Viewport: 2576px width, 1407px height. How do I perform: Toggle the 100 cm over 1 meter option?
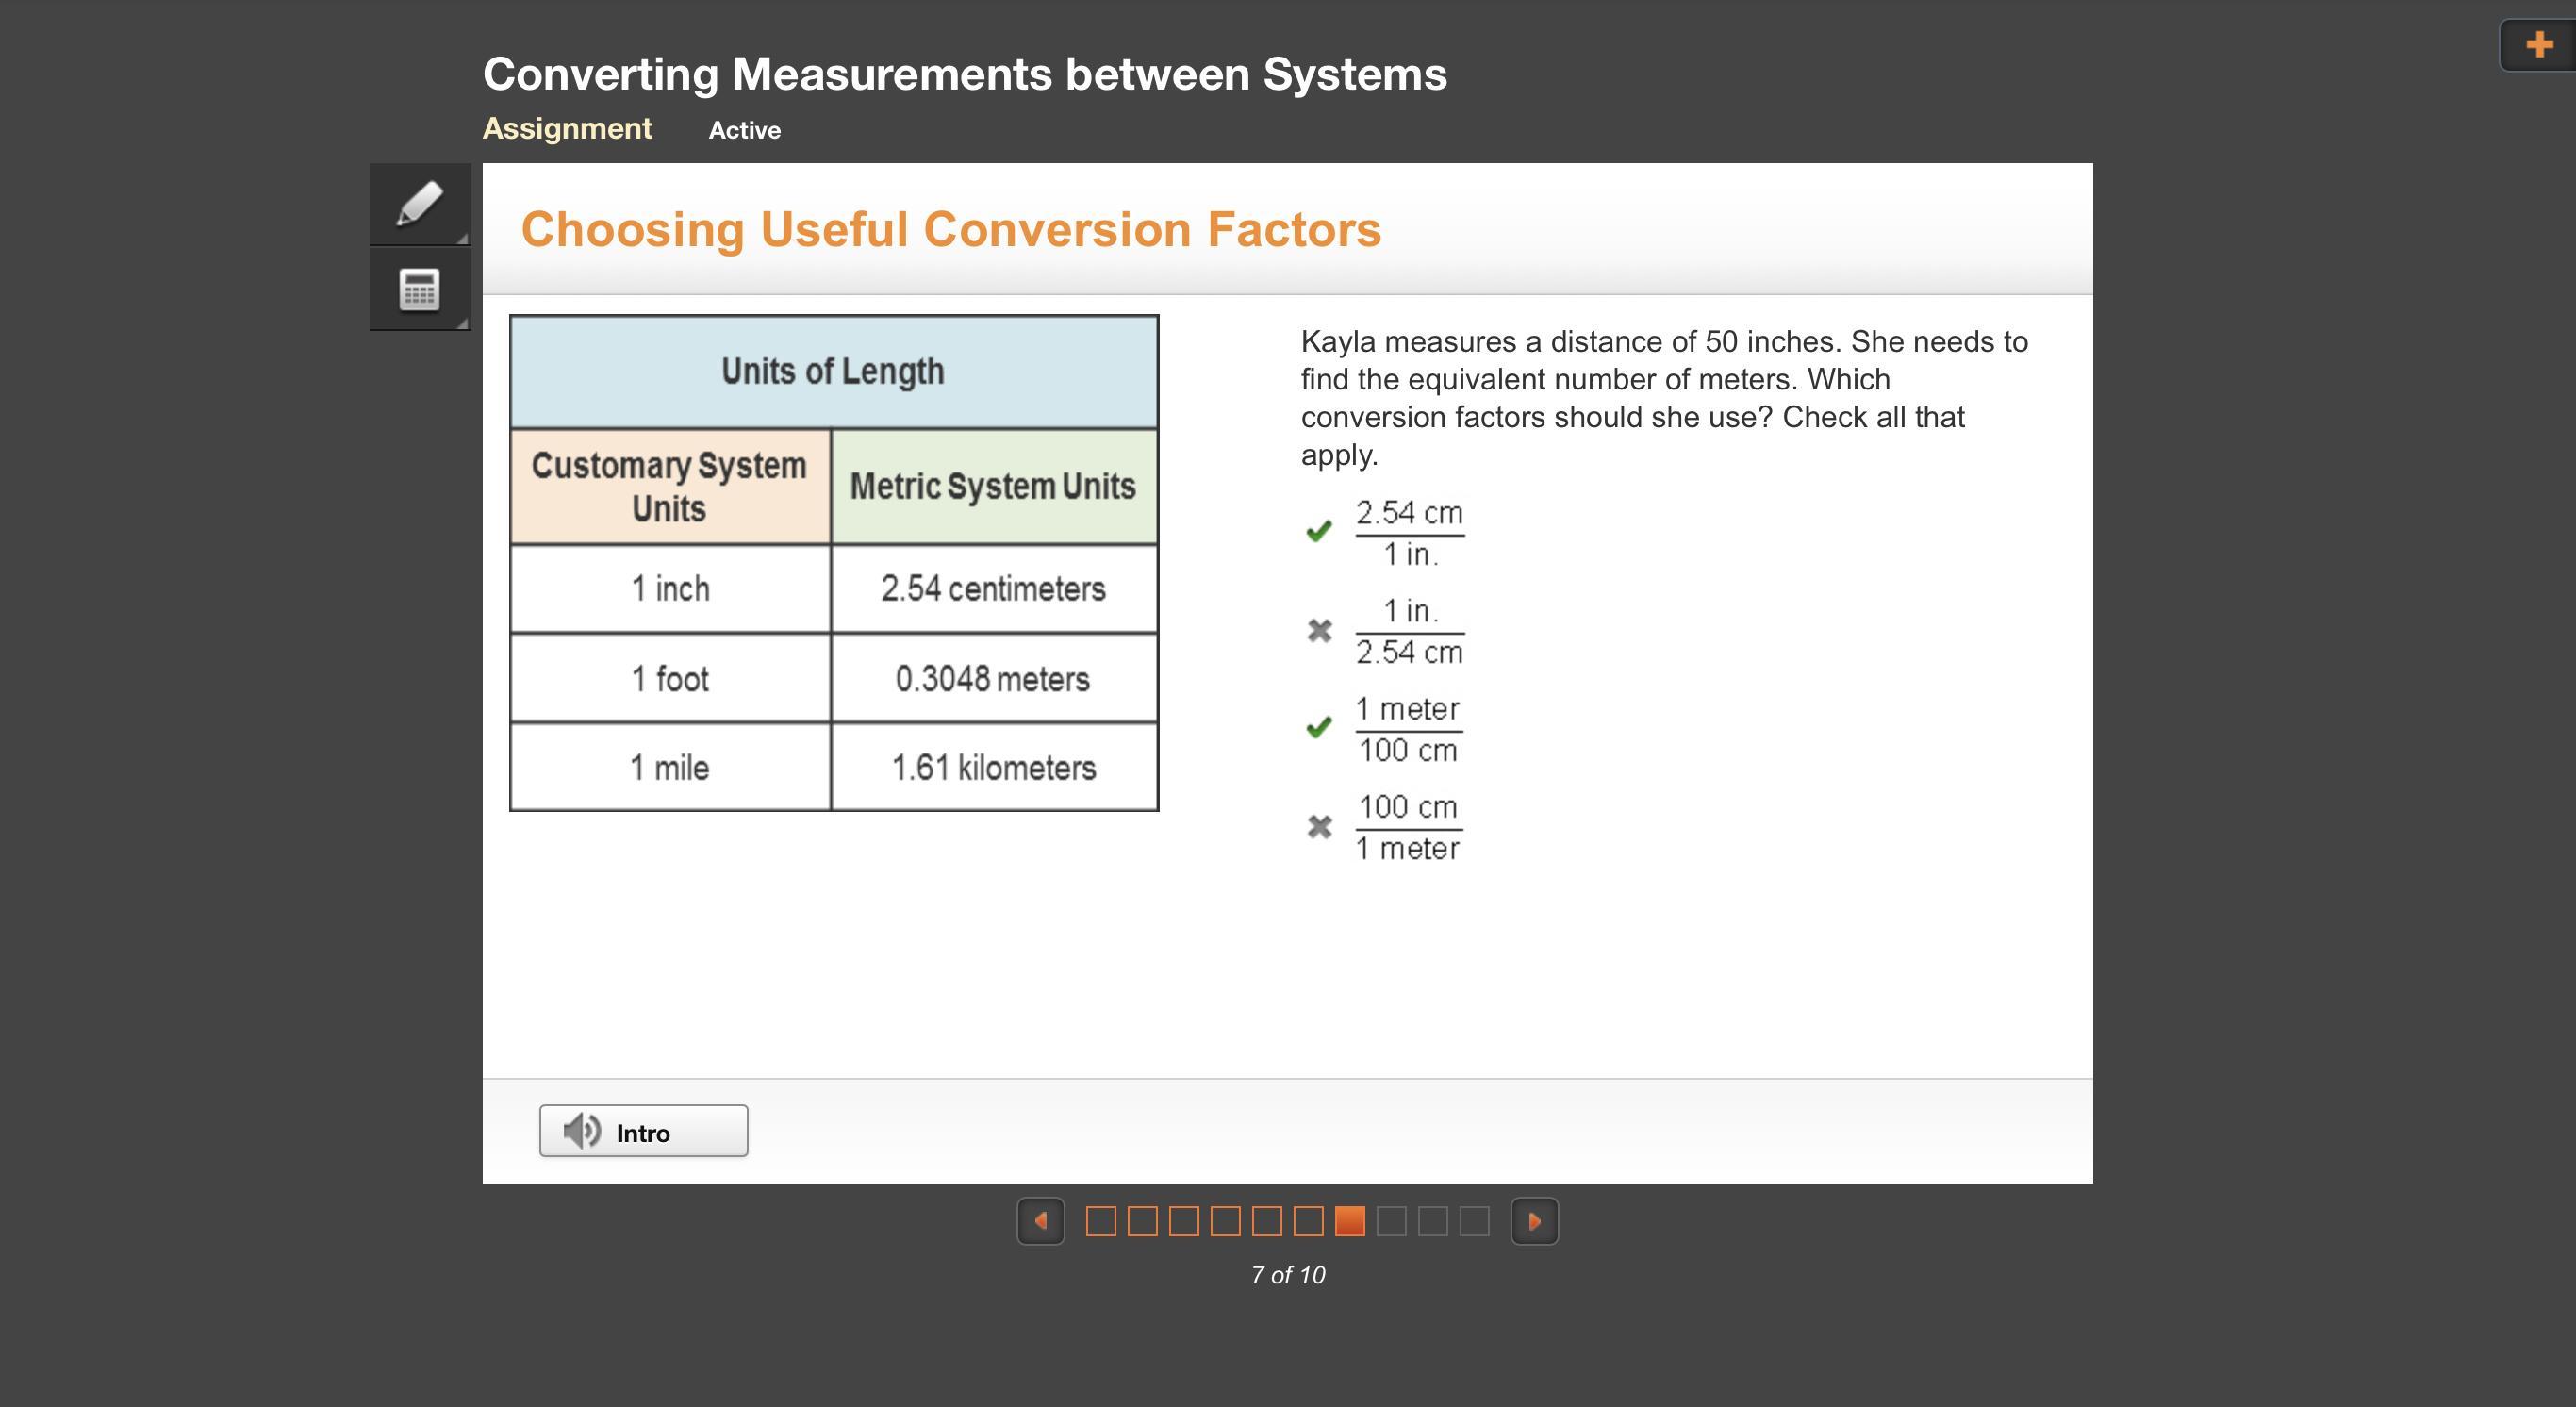point(1319,826)
